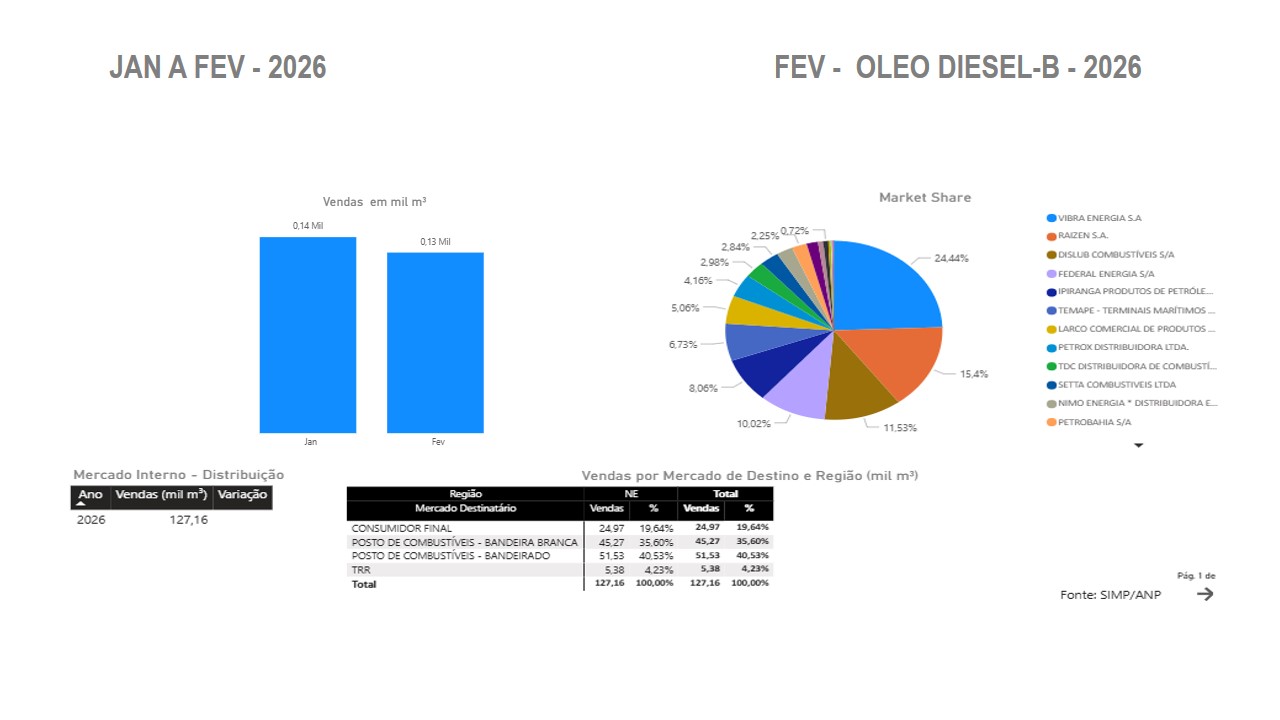Viewport: 1280px width, 720px height.
Task: Click the TRR row label
Action: (361, 569)
